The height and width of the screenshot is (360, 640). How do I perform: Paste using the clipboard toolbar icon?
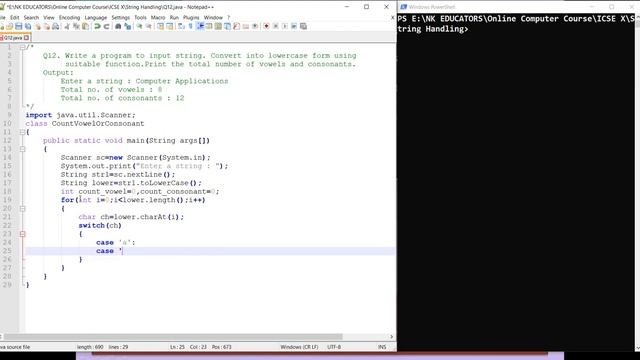pyautogui.click(x=85, y=27)
